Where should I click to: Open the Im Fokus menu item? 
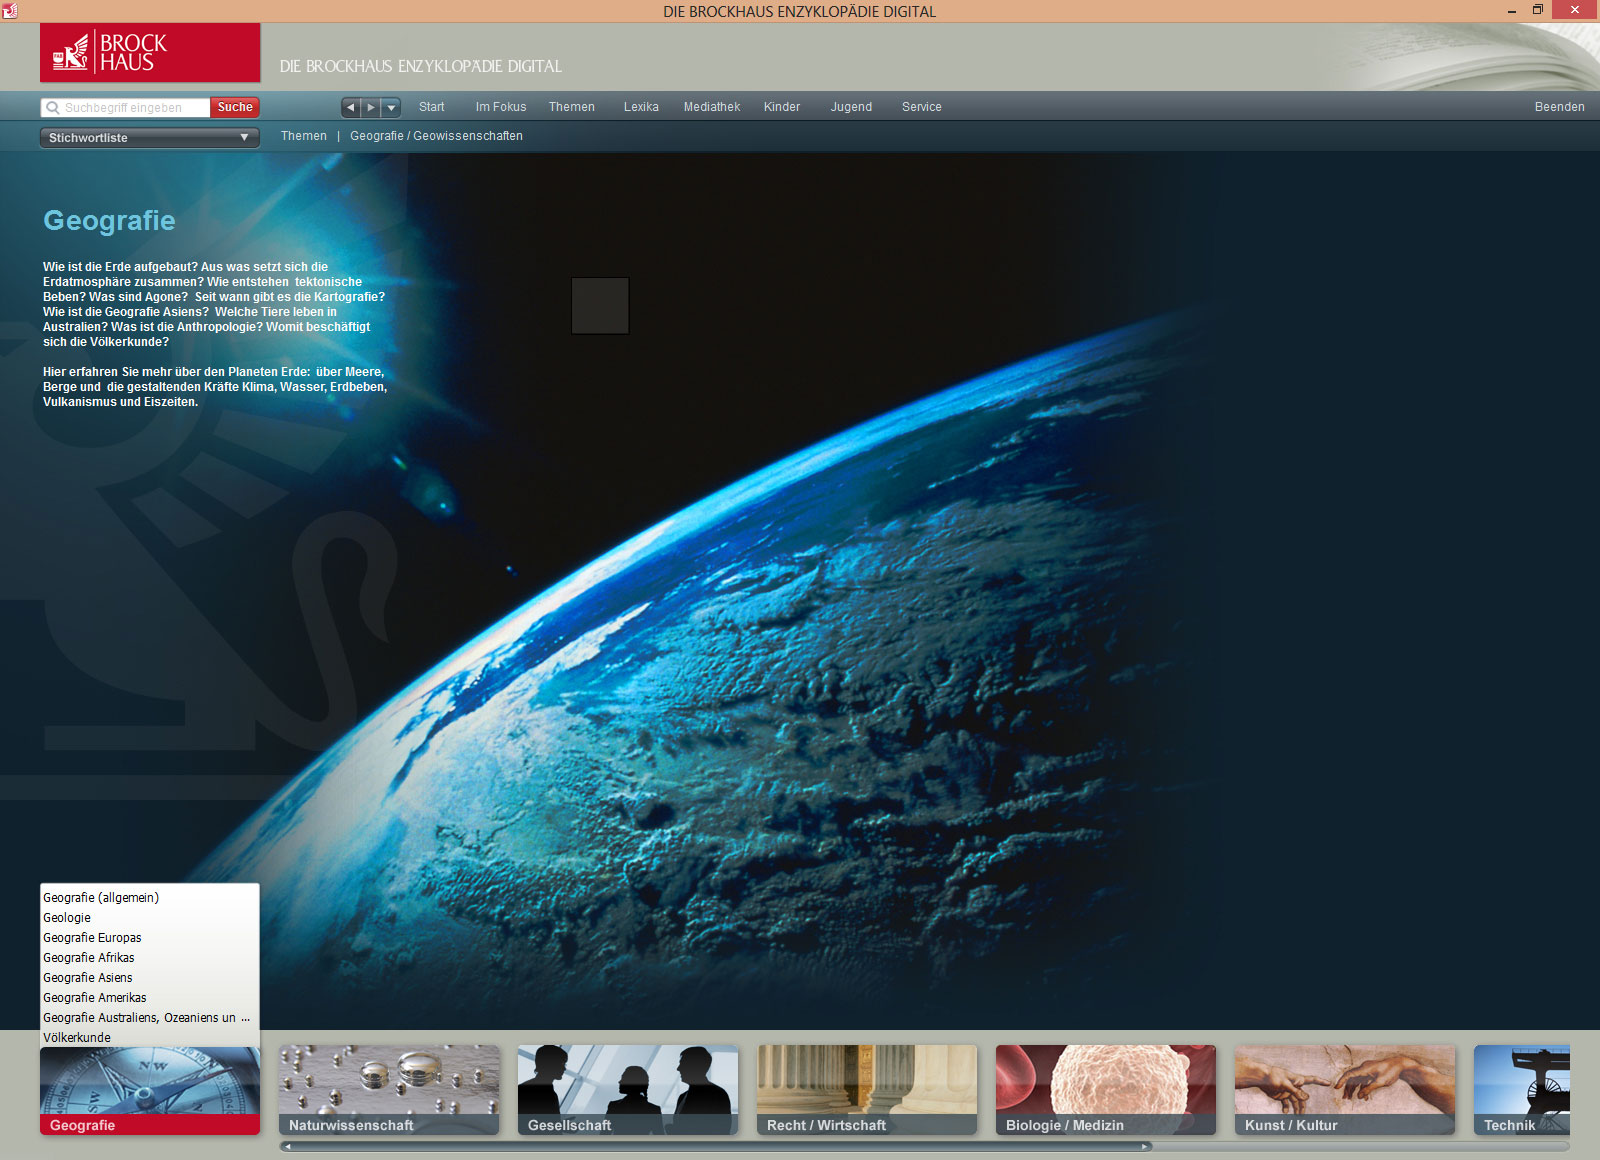[501, 107]
